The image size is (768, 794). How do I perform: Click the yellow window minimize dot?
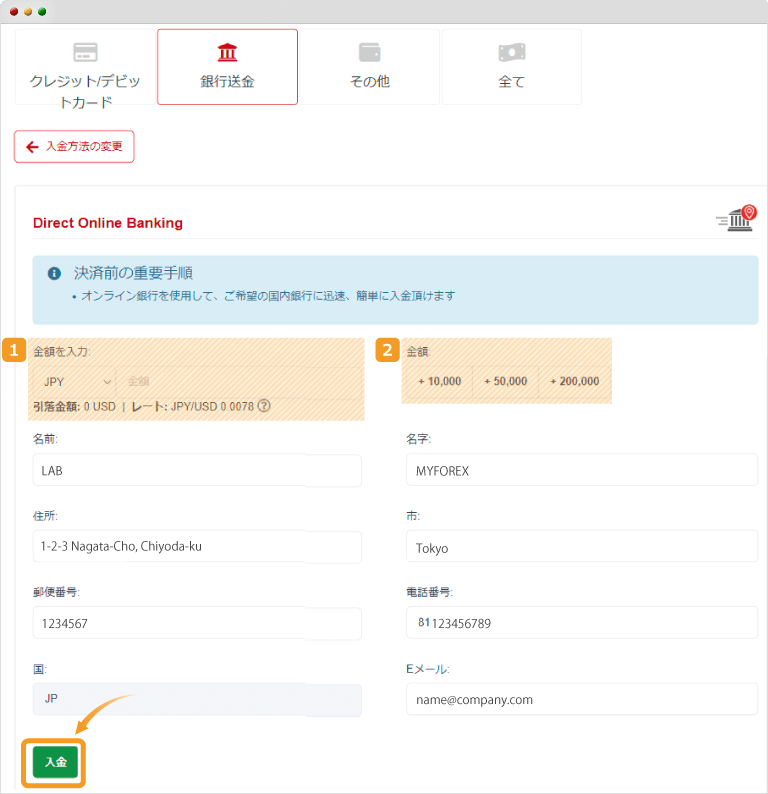coord(28,12)
